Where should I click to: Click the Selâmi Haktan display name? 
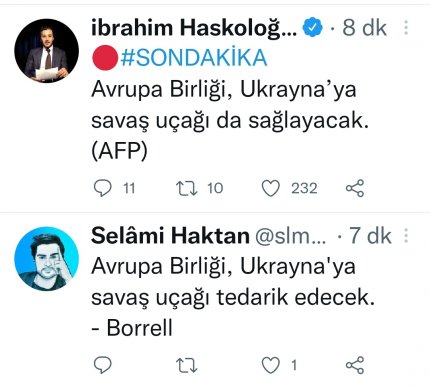(170, 236)
